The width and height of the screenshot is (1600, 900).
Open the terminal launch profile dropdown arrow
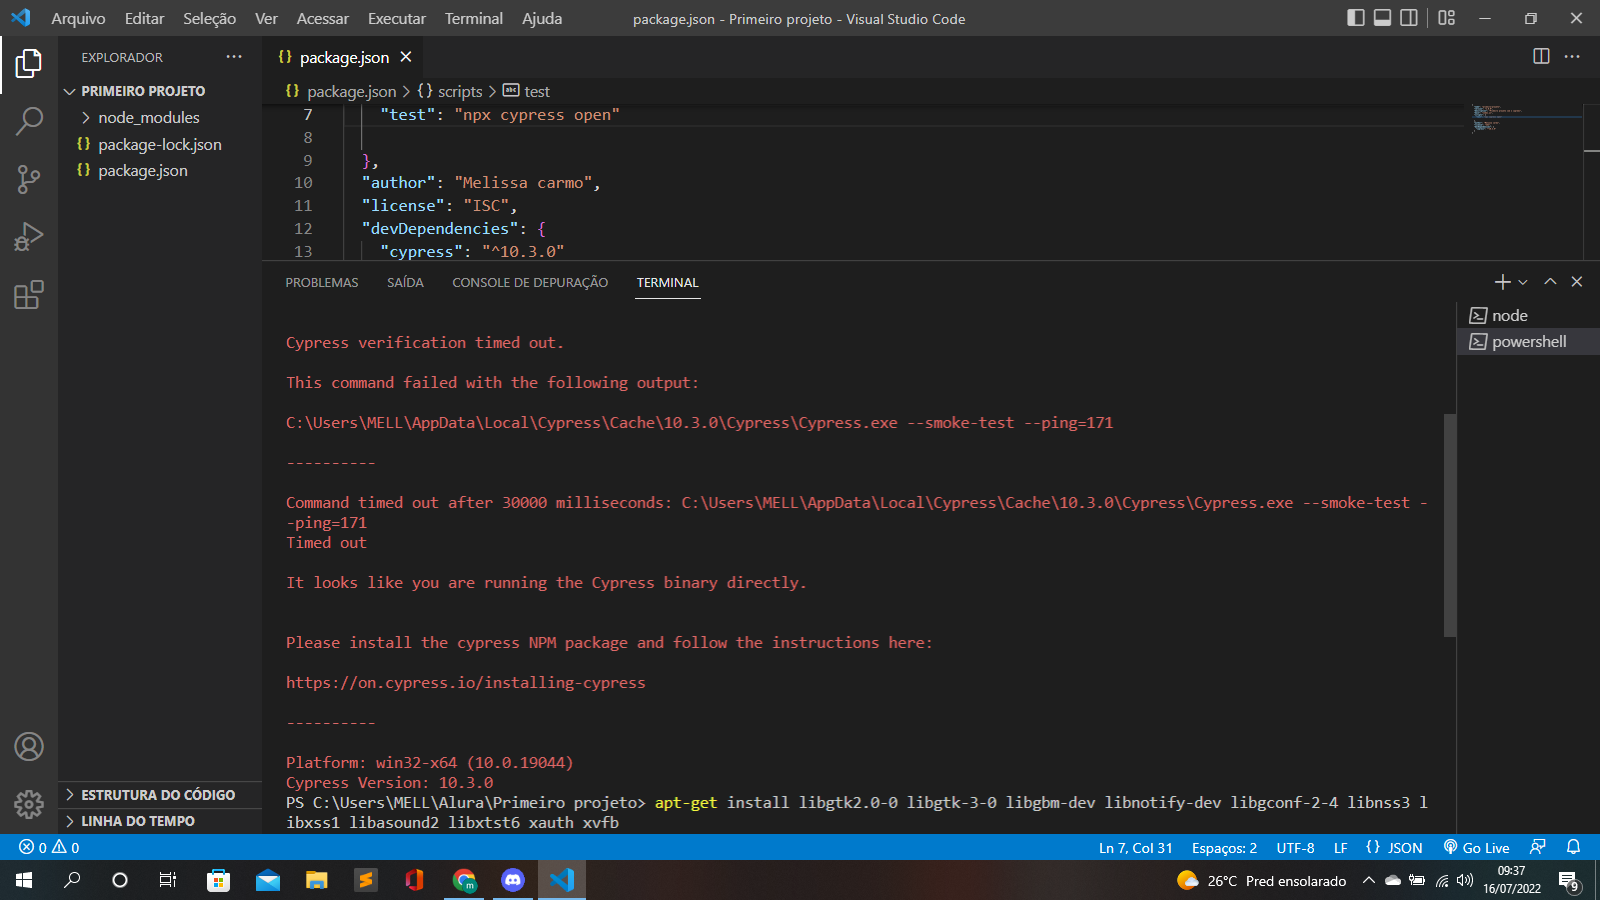1523,282
